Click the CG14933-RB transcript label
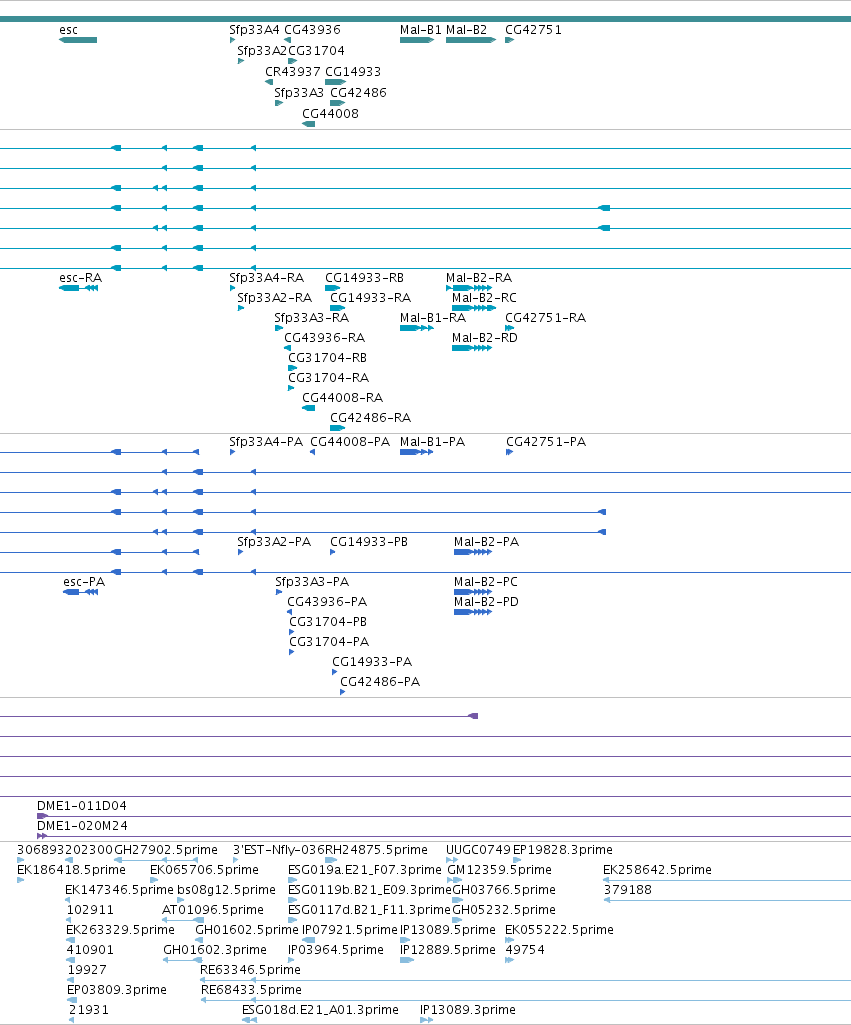Image resolution: width=851 pixels, height=1025 pixels. click(x=364, y=278)
